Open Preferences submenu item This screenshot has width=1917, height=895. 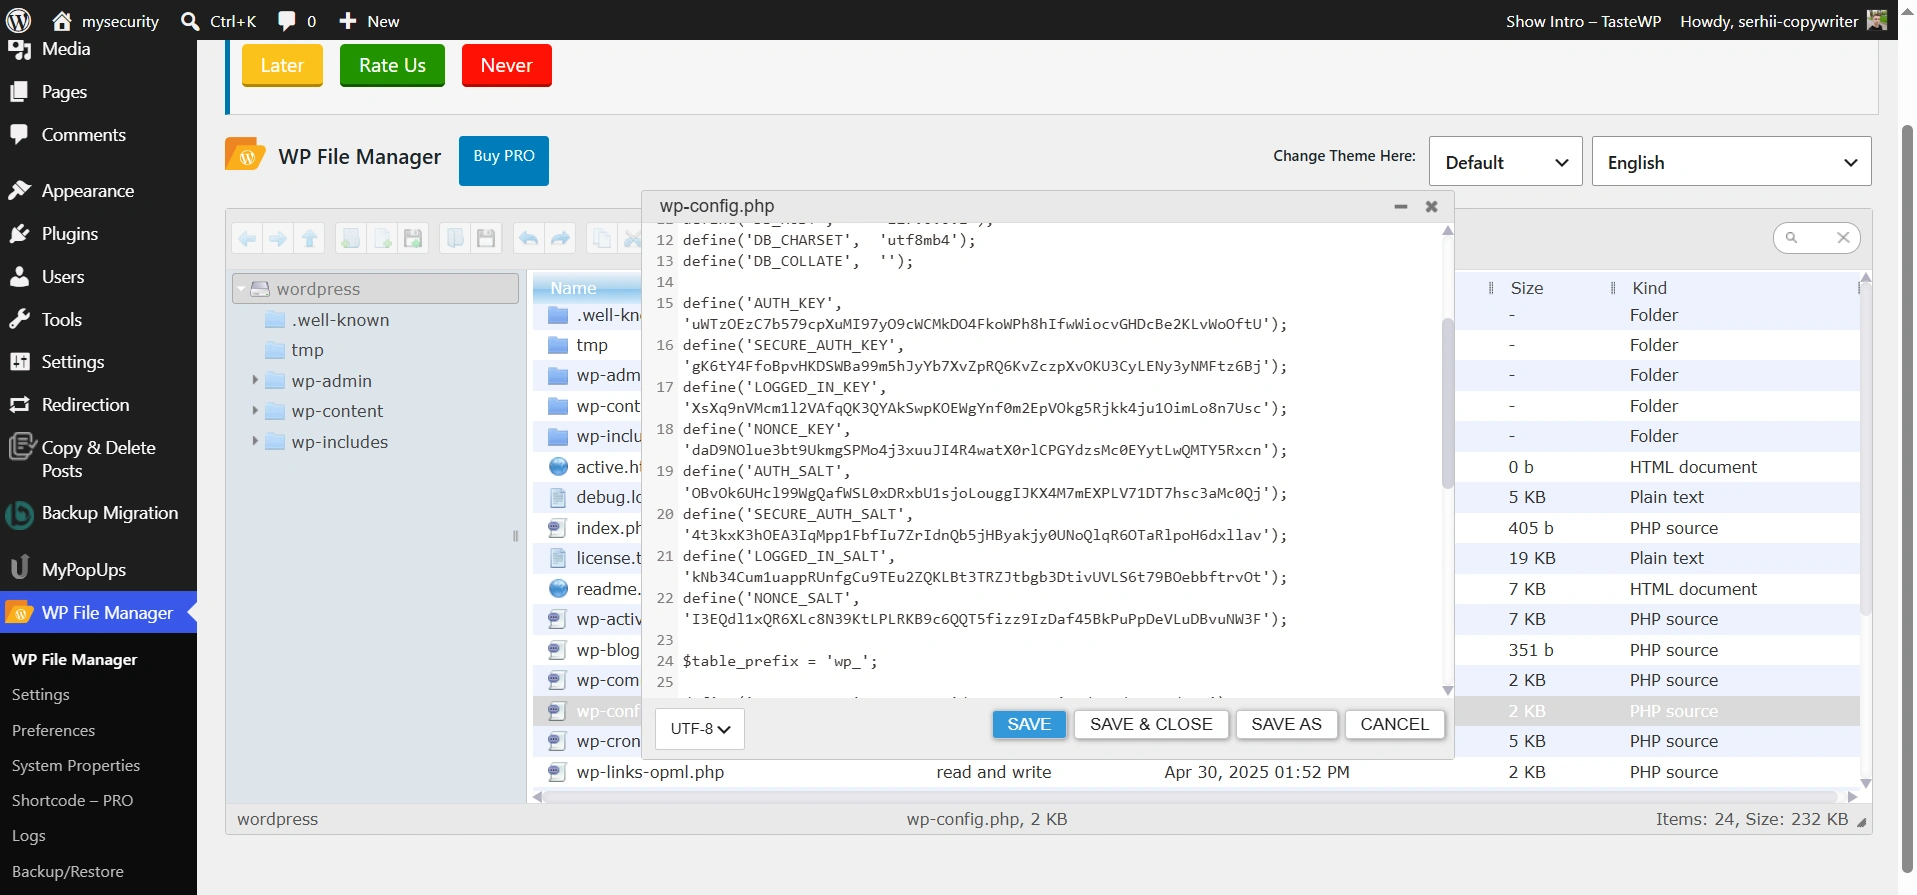pos(54,731)
